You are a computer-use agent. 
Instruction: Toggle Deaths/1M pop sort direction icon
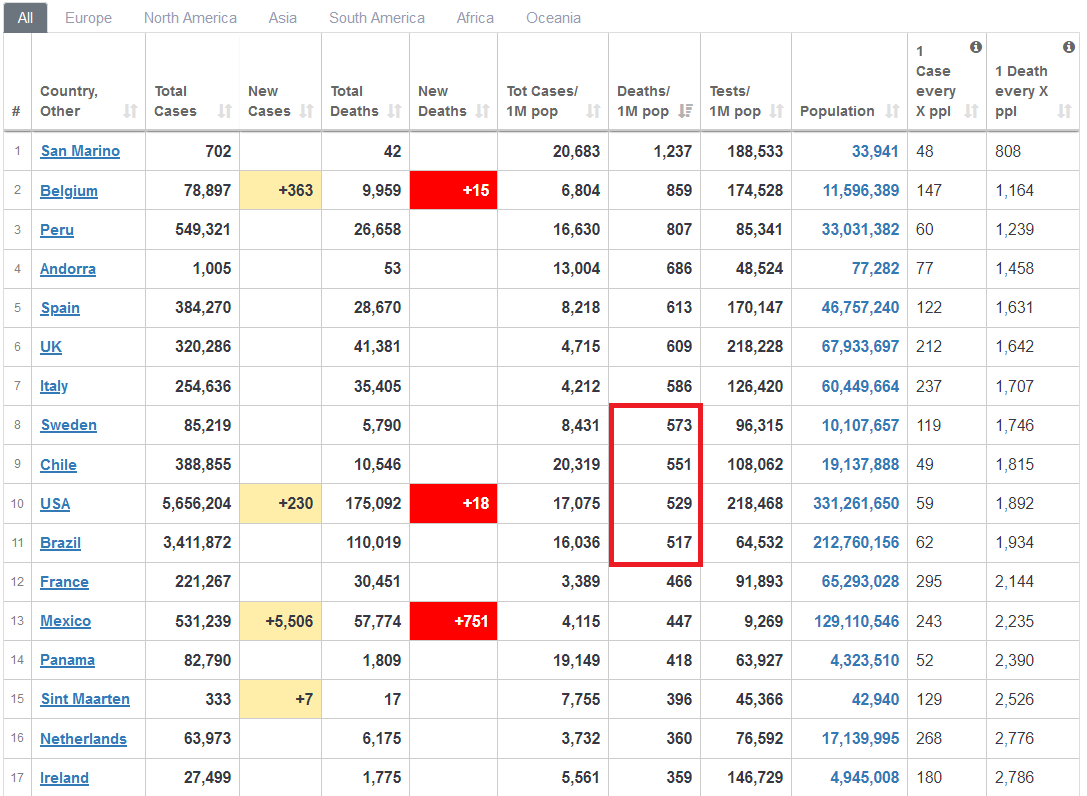[686, 111]
